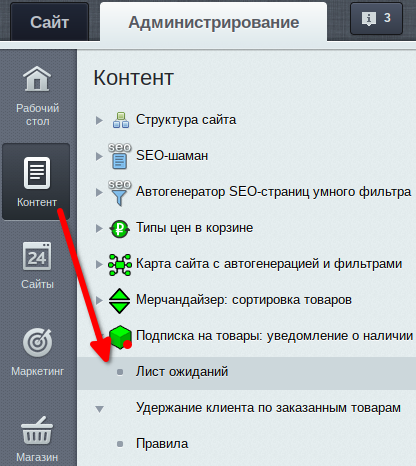Expand the Карта сайта node

click(99, 264)
